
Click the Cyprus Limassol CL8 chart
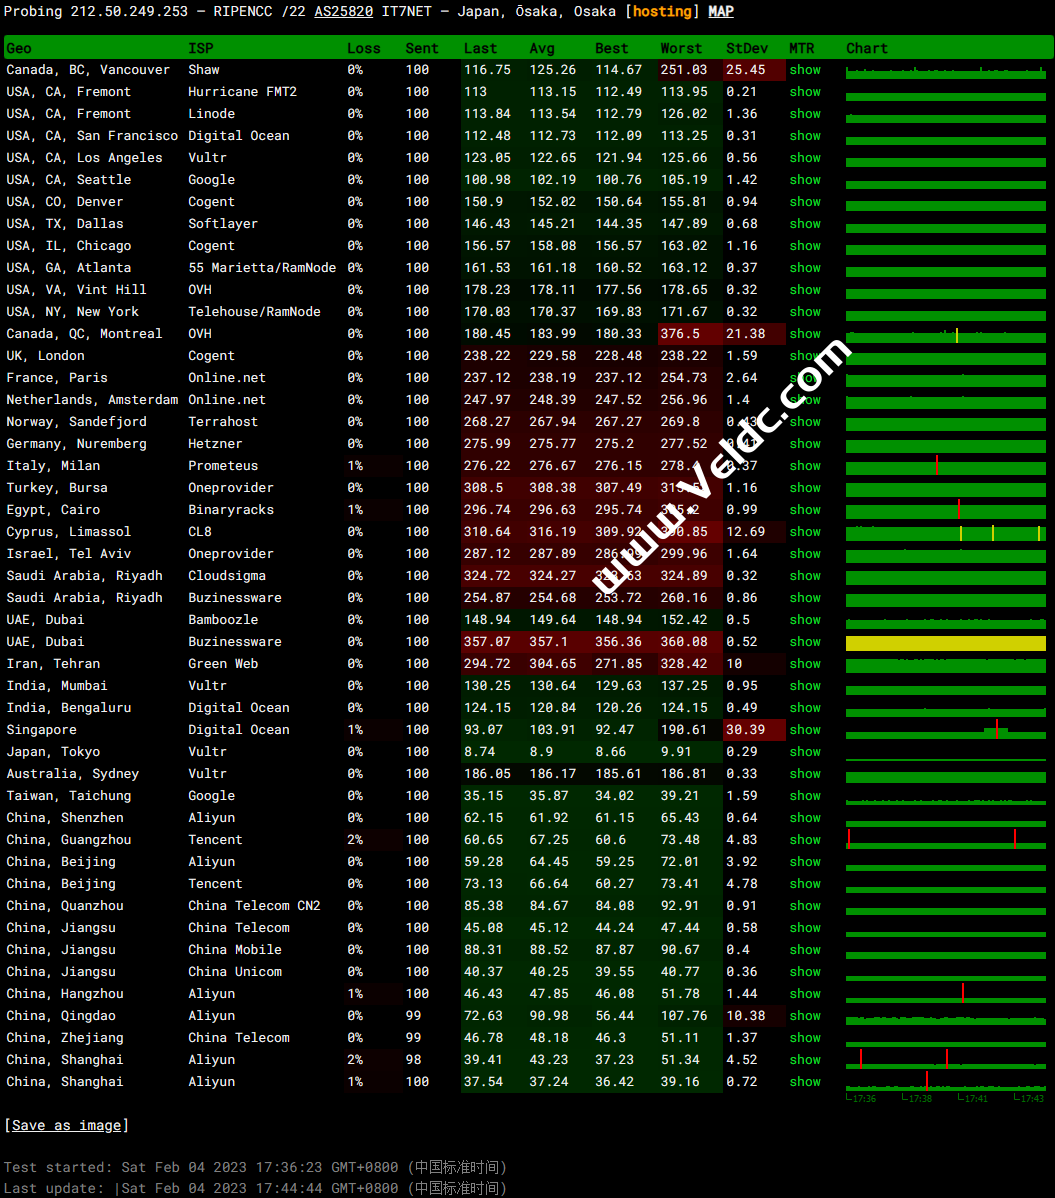[x=945, y=533]
